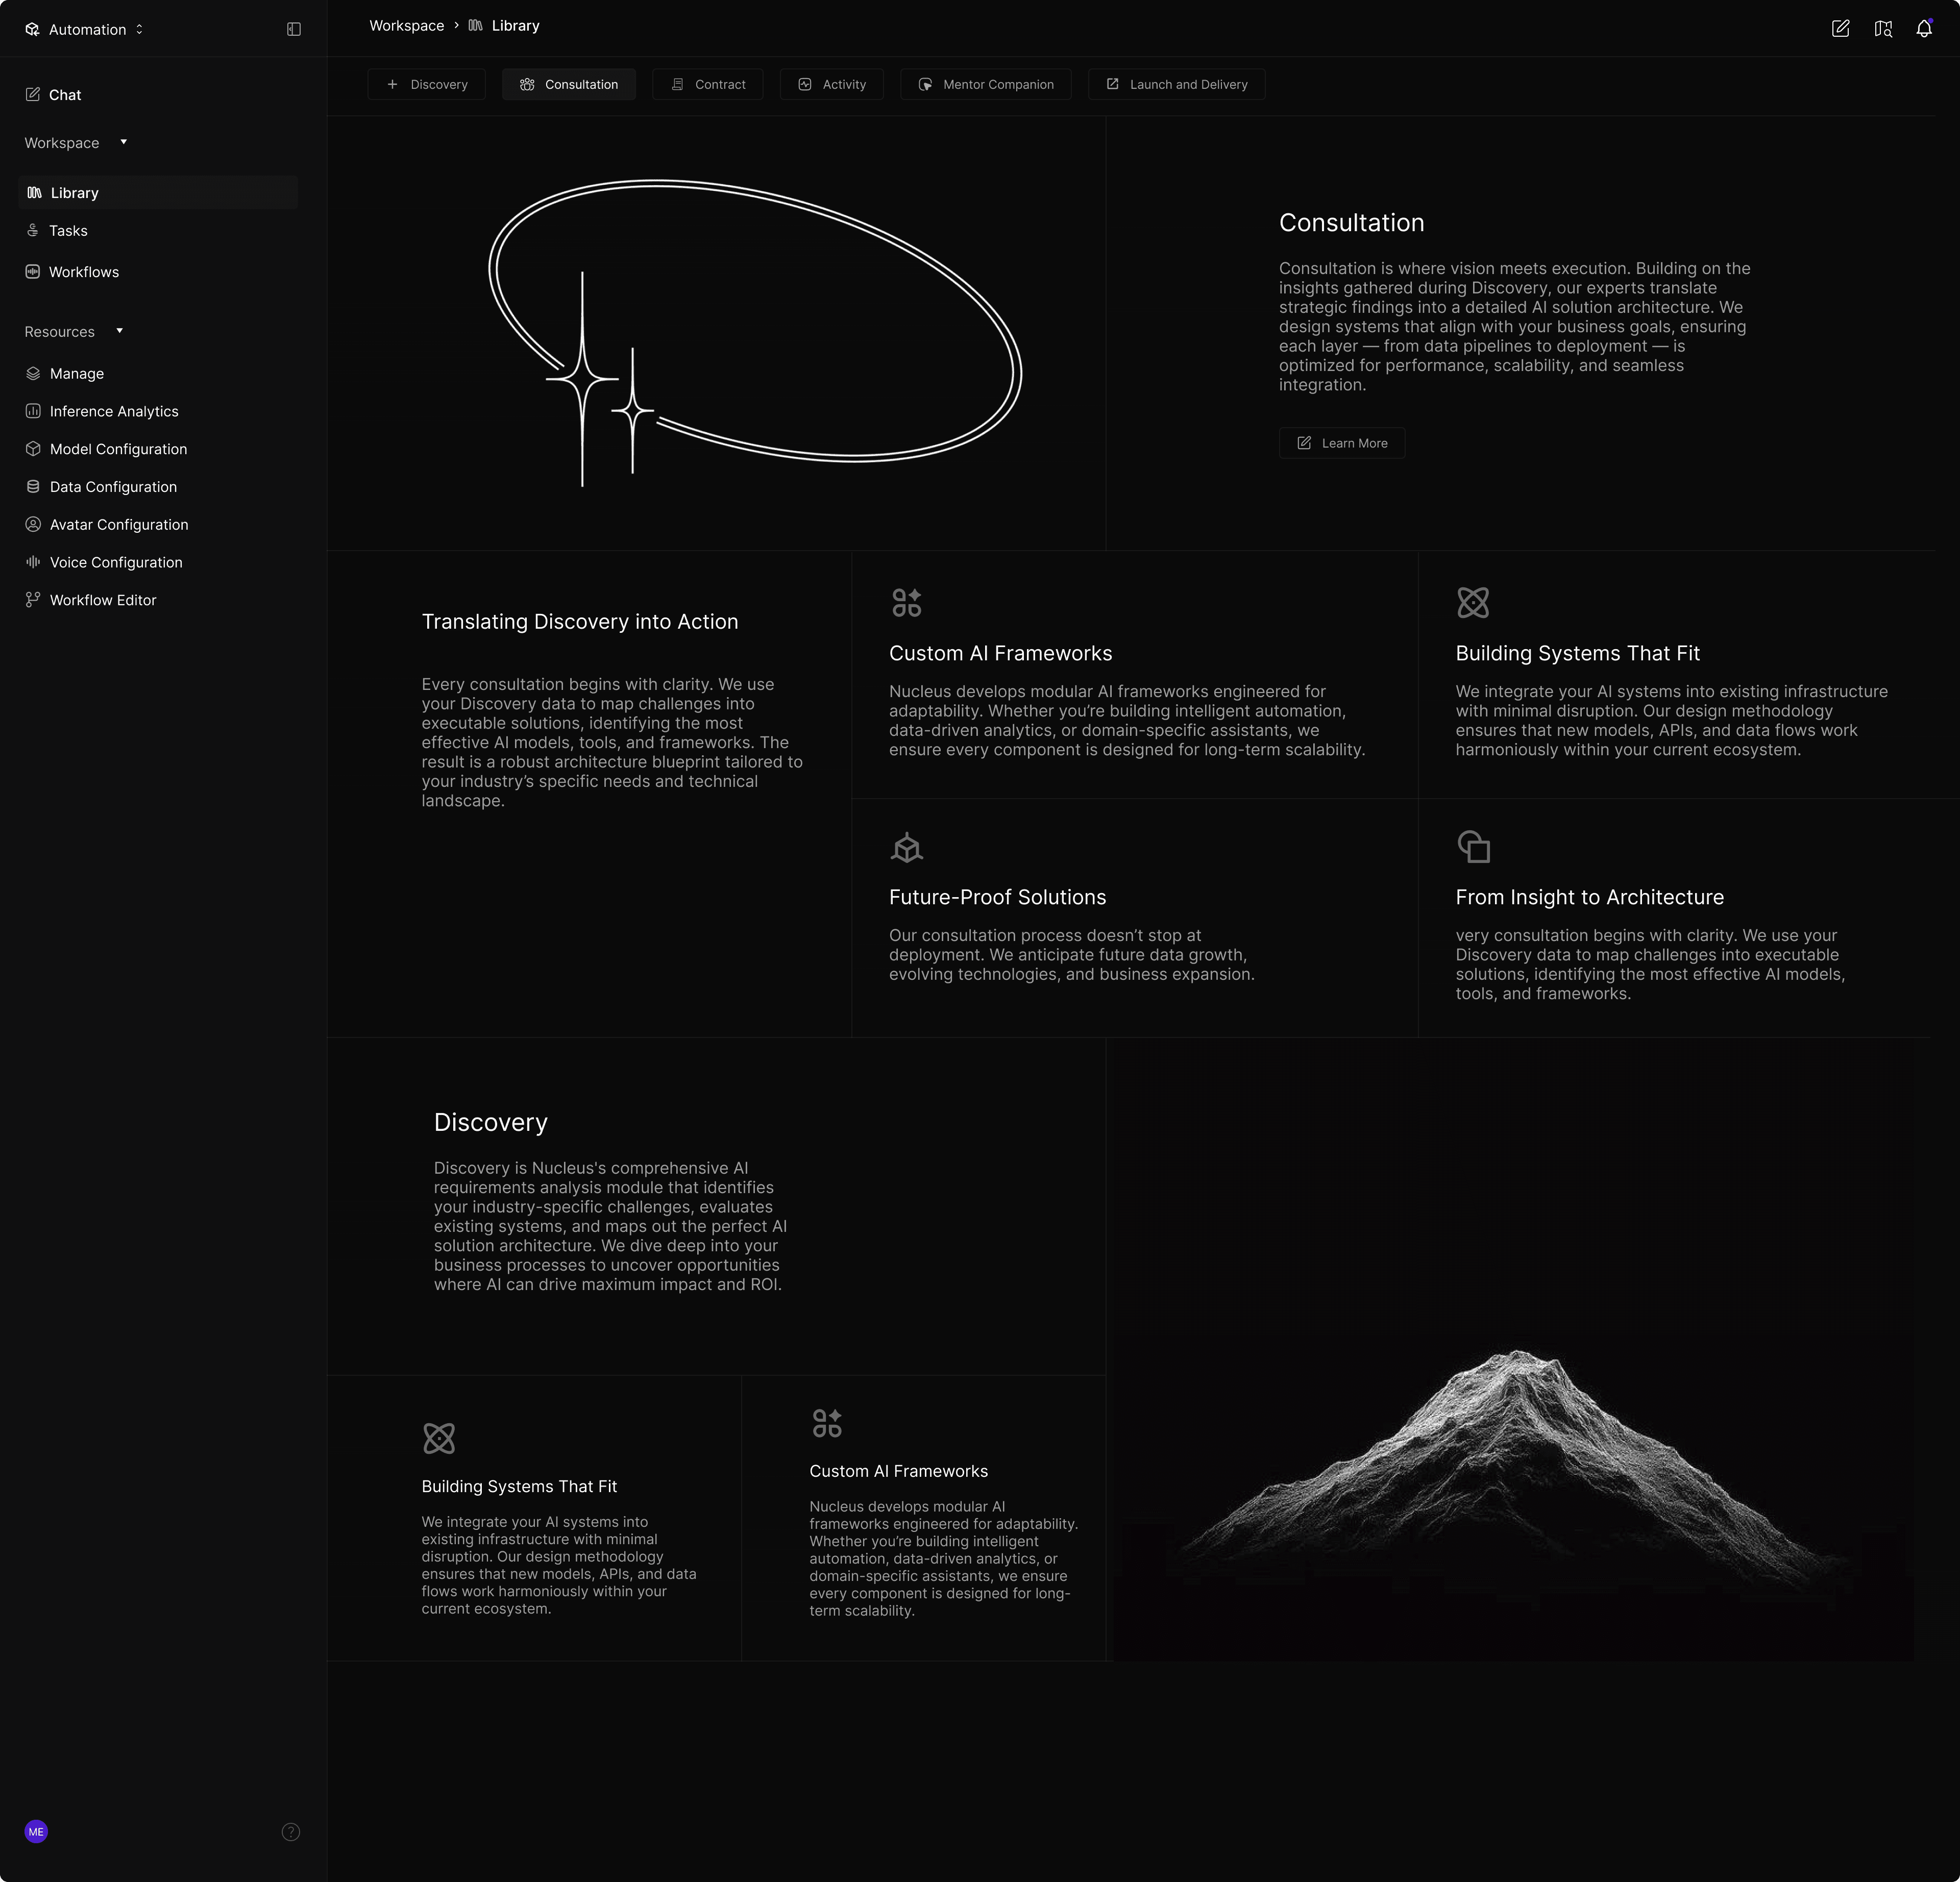Click the ME user avatar
Screen dimensions: 1960x1882
(36, 1832)
